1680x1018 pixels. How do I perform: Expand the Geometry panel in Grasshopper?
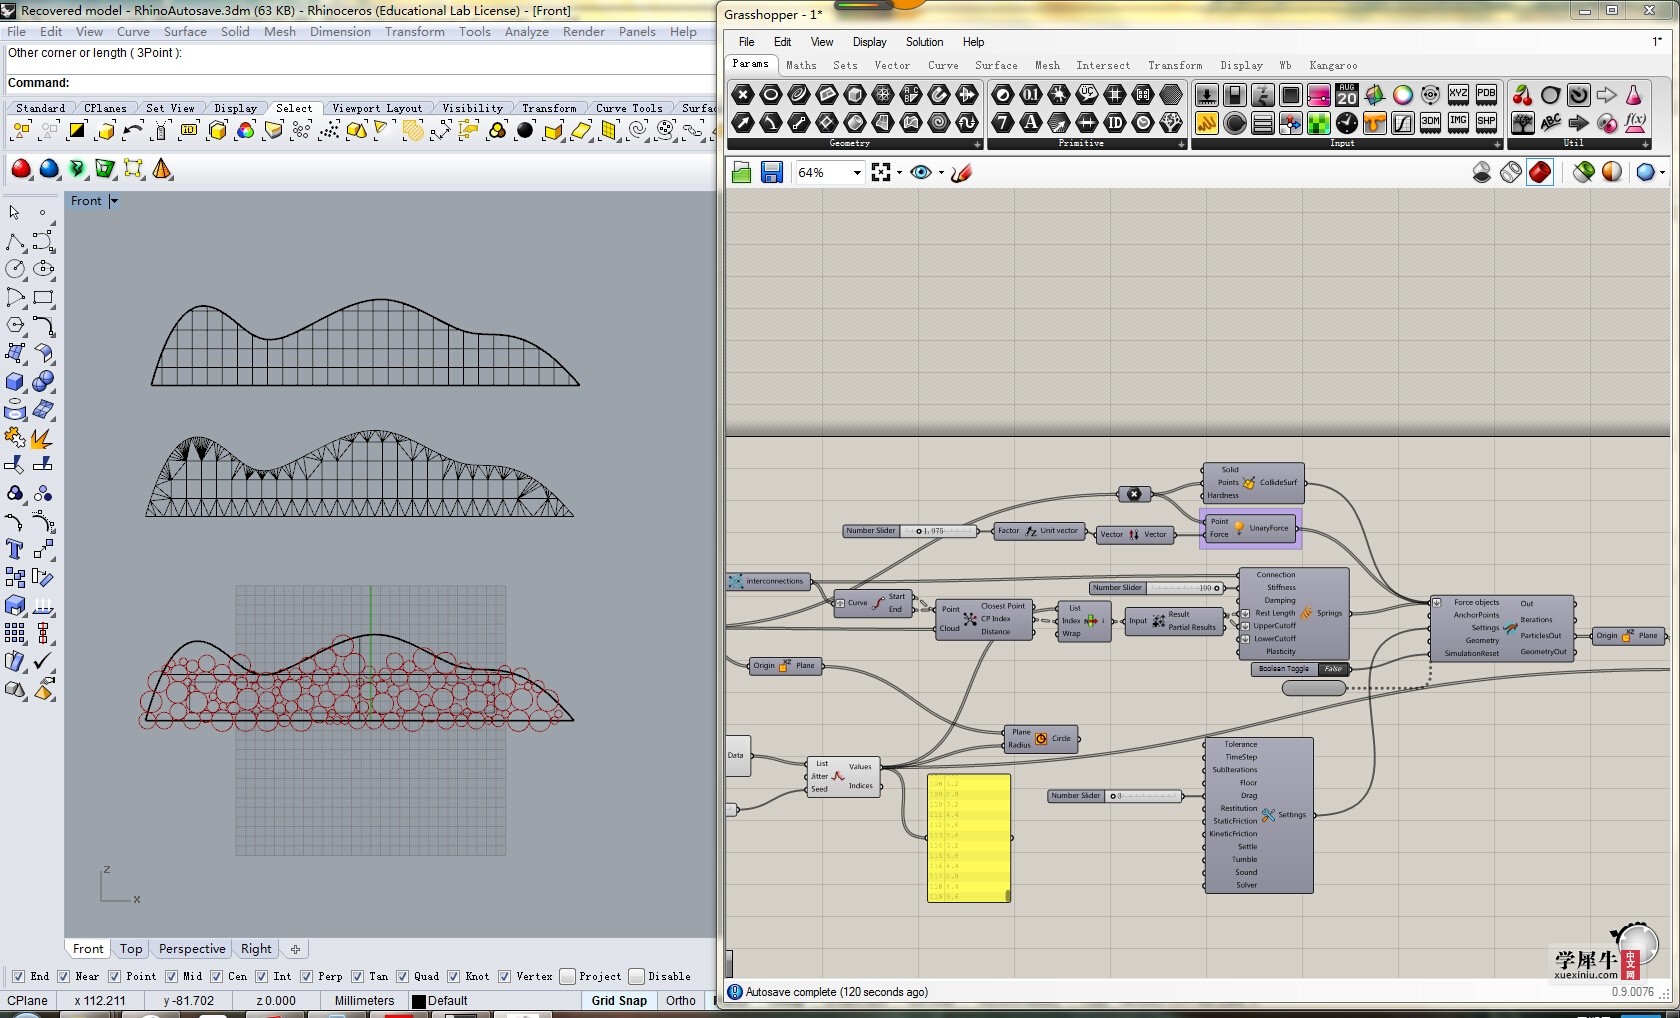[978, 144]
